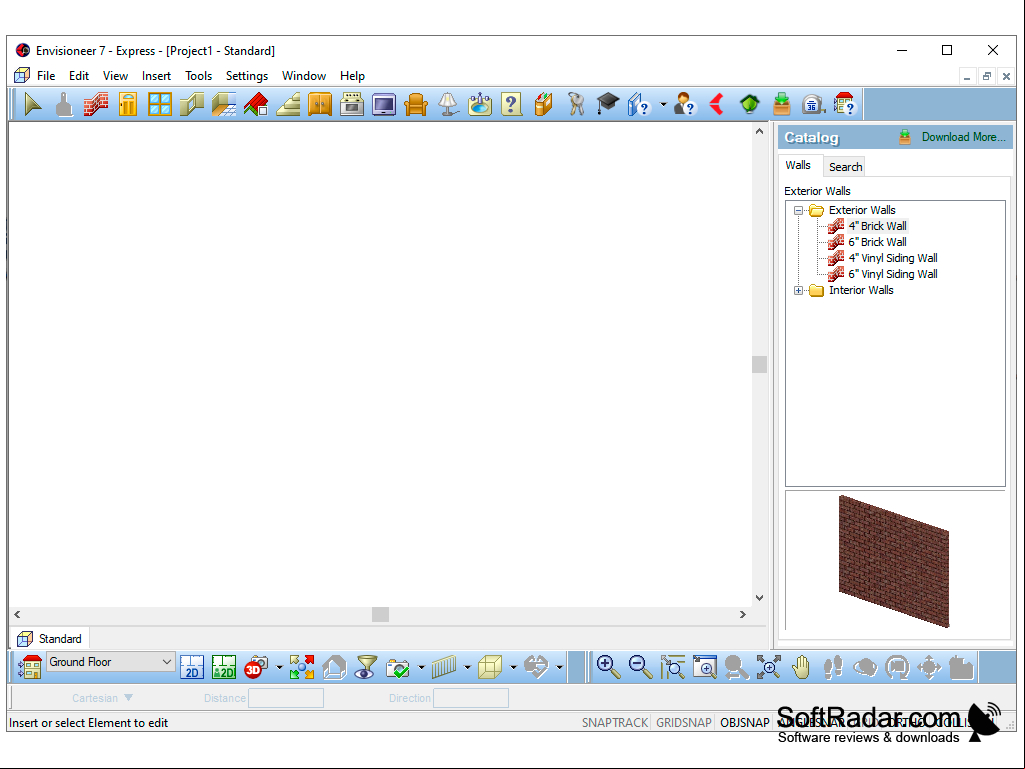Select the arrow Selection tool

point(33,105)
